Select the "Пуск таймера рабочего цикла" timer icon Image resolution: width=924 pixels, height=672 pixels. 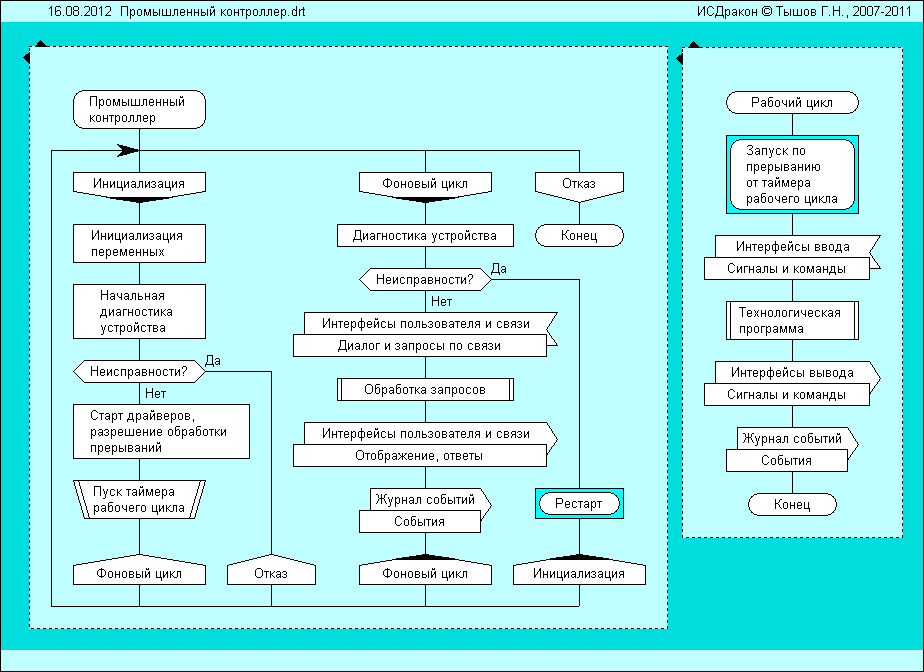[x=139, y=499]
